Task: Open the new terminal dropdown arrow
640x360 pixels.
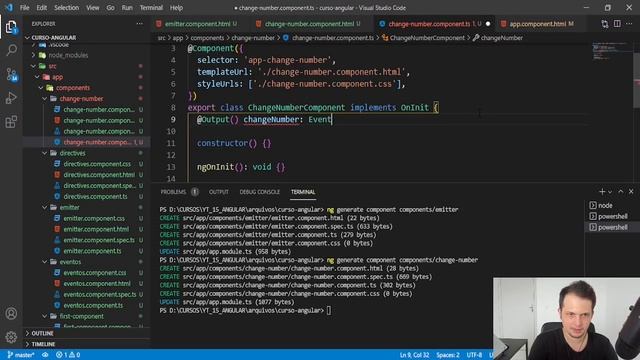Action: coord(610,192)
